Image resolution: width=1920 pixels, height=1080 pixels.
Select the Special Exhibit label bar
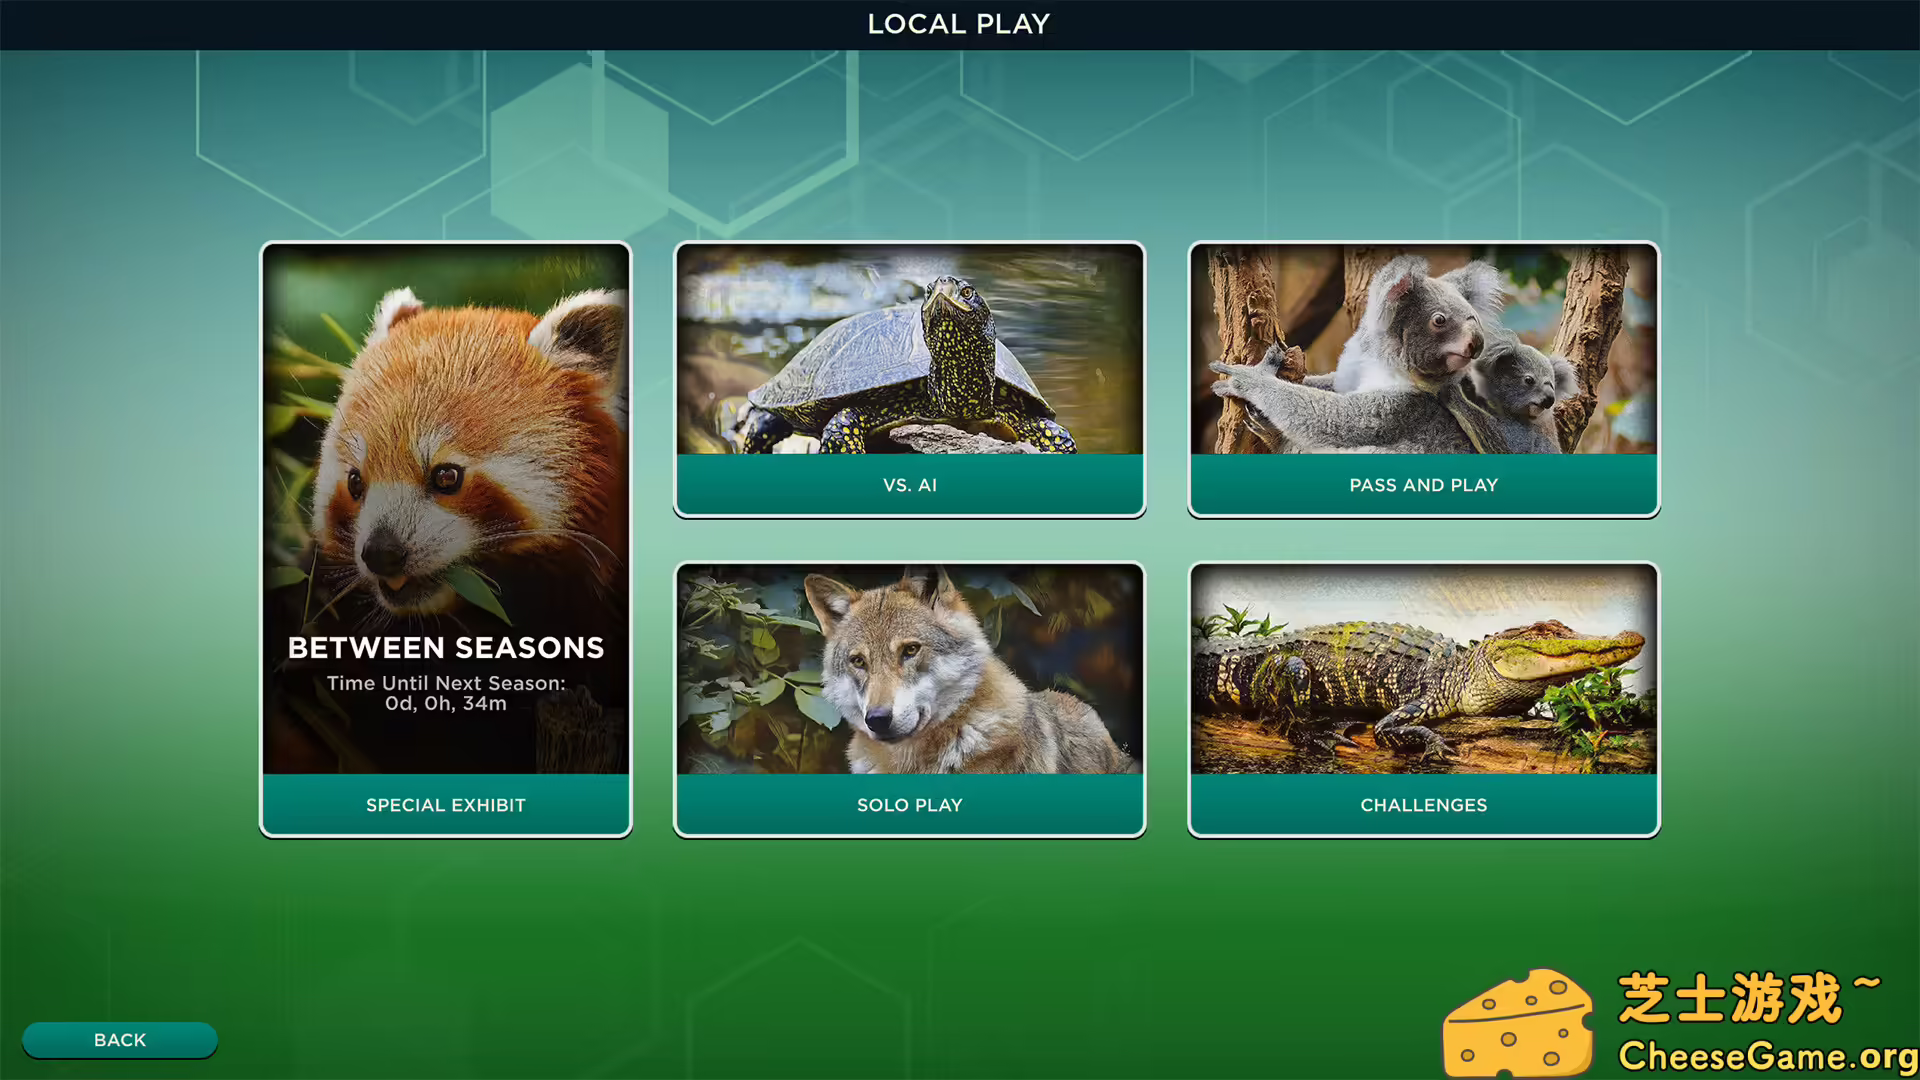point(445,805)
